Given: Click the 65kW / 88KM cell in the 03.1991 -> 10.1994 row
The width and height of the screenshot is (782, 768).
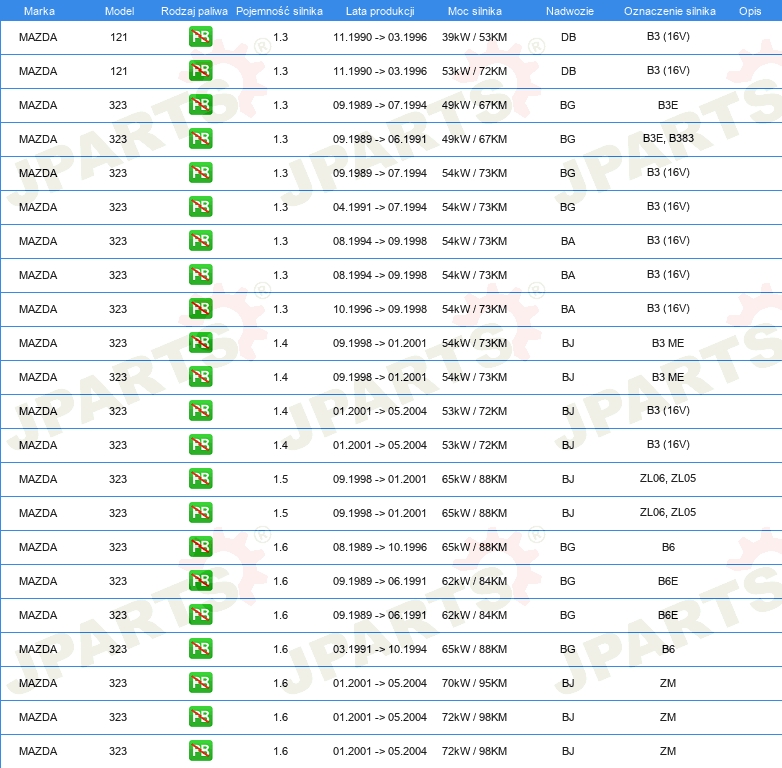Looking at the screenshot, I should click(474, 649).
